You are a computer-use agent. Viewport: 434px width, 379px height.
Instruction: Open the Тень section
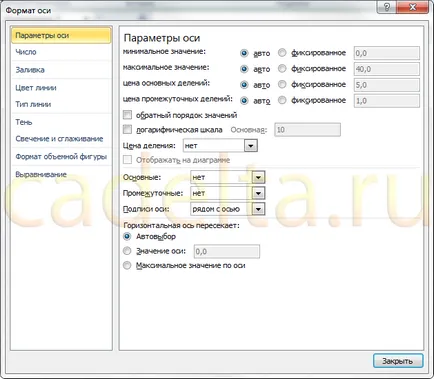pos(61,122)
